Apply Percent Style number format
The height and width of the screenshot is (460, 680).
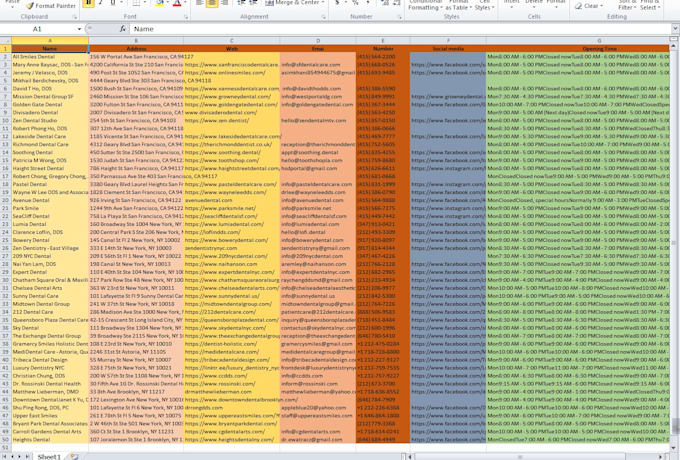tap(355, 3)
